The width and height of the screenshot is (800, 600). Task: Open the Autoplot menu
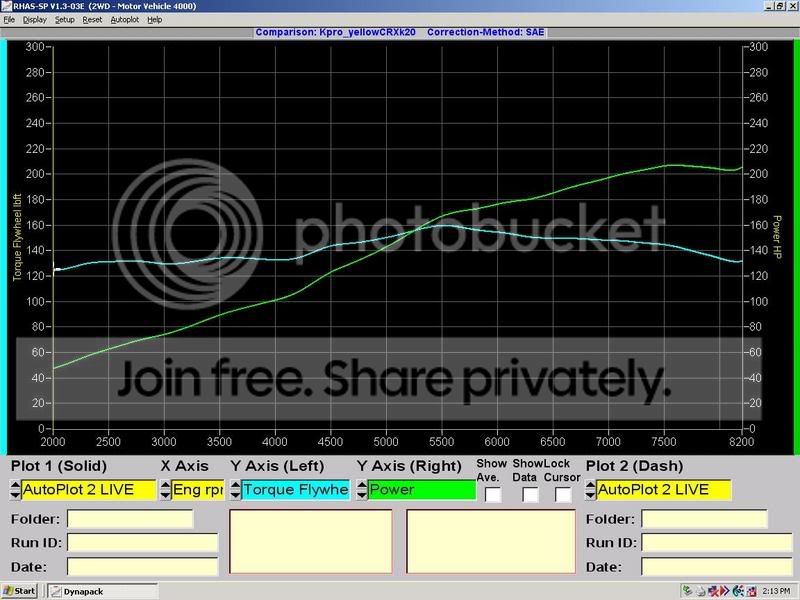pos(124,19)
